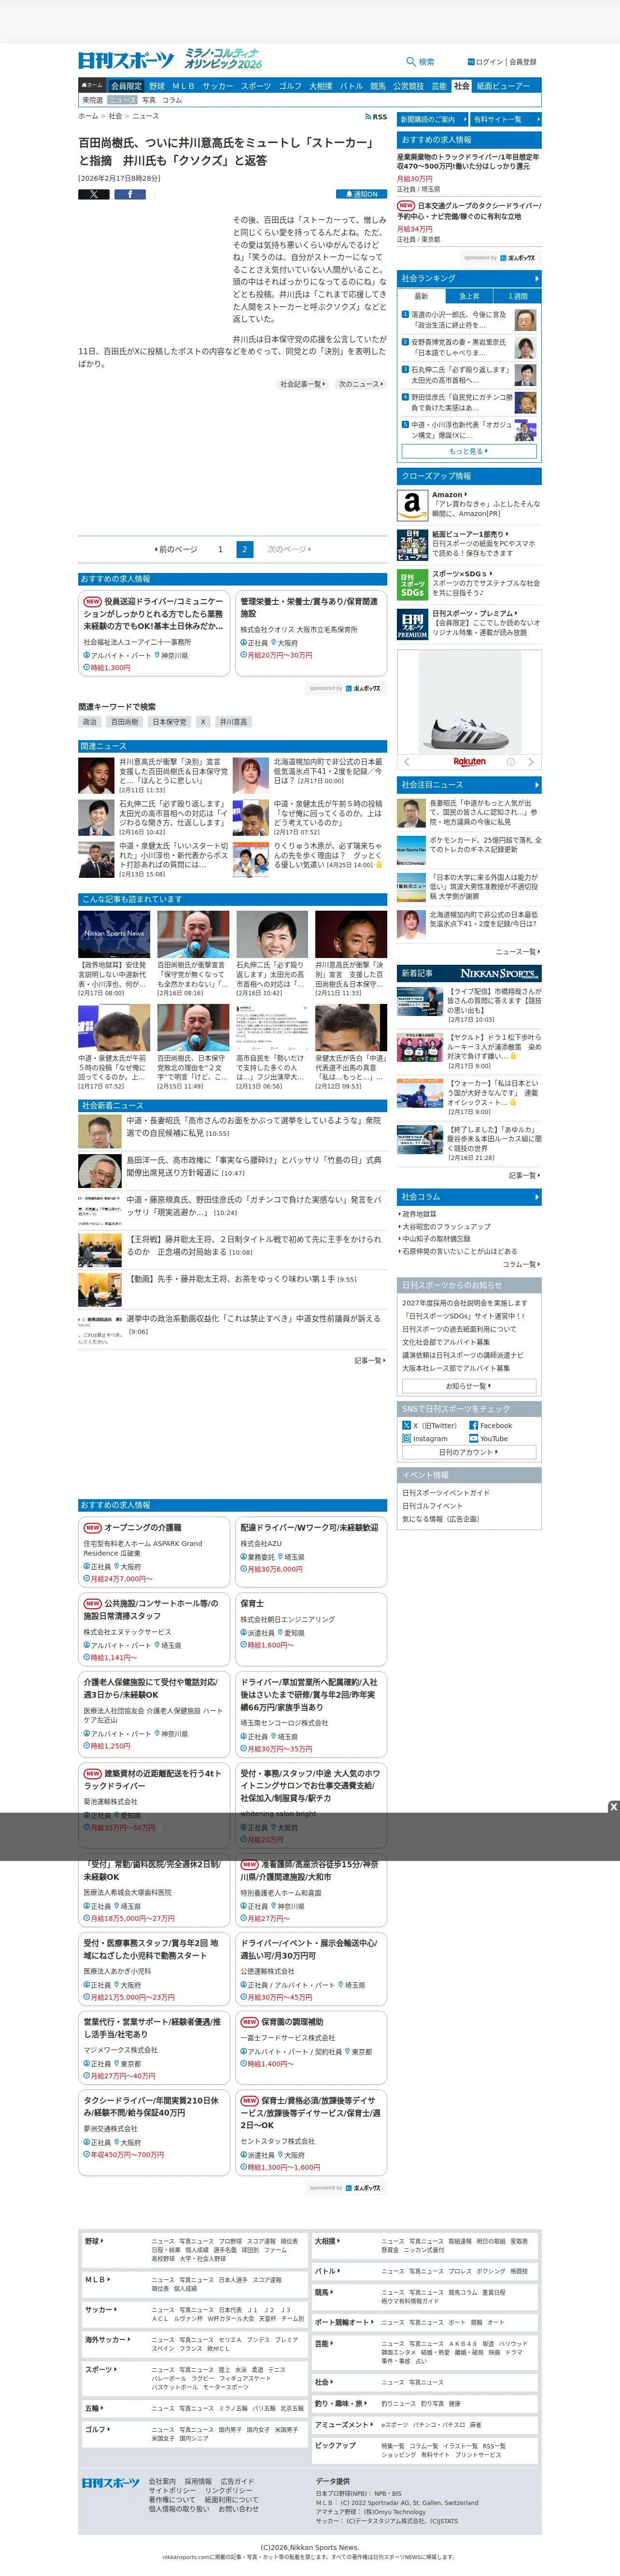Expand the 社会コラム header arrow
The image size is (620, 2576).
pos(536,1196)
